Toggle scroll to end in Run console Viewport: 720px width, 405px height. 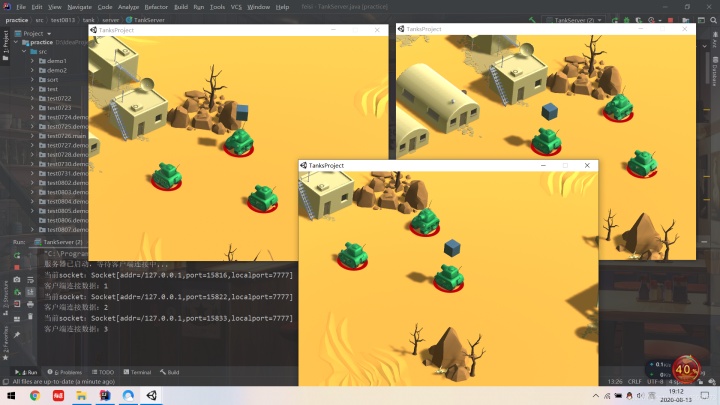(30, 292)
